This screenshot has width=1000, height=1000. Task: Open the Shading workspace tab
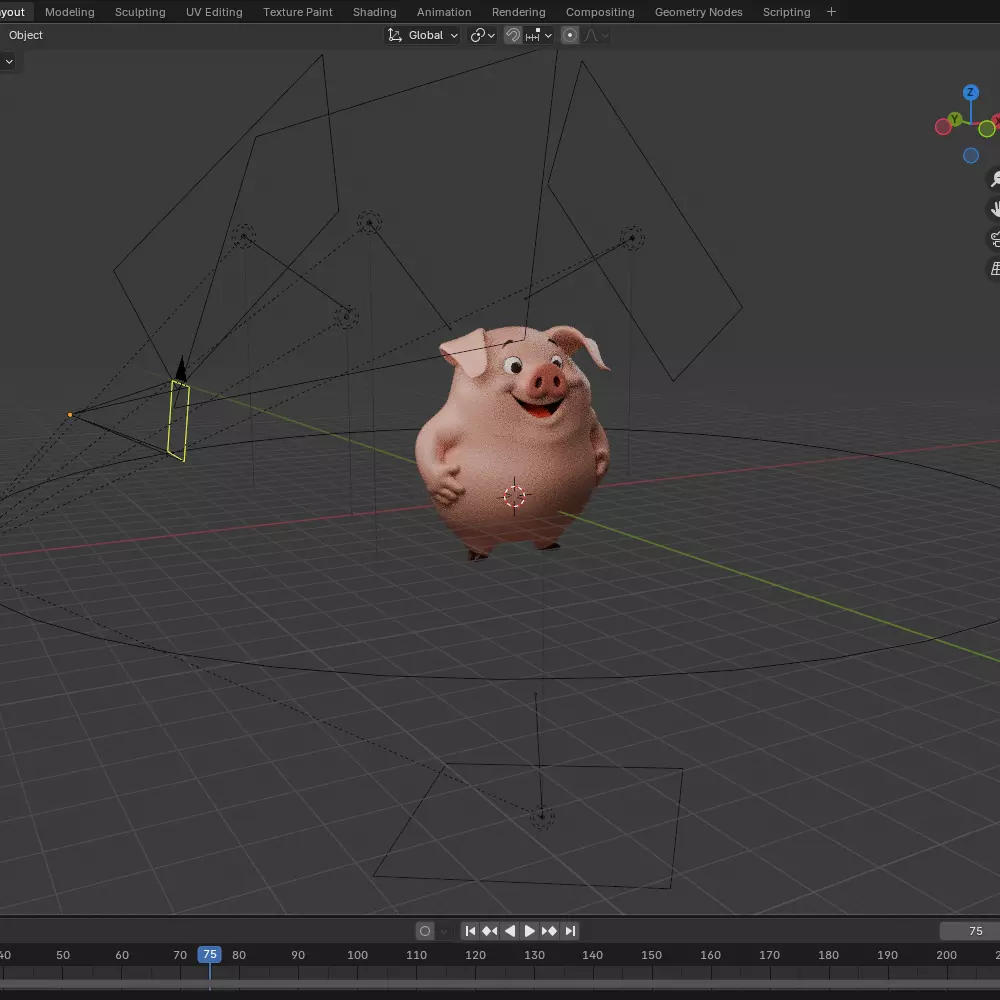[374, 12]
